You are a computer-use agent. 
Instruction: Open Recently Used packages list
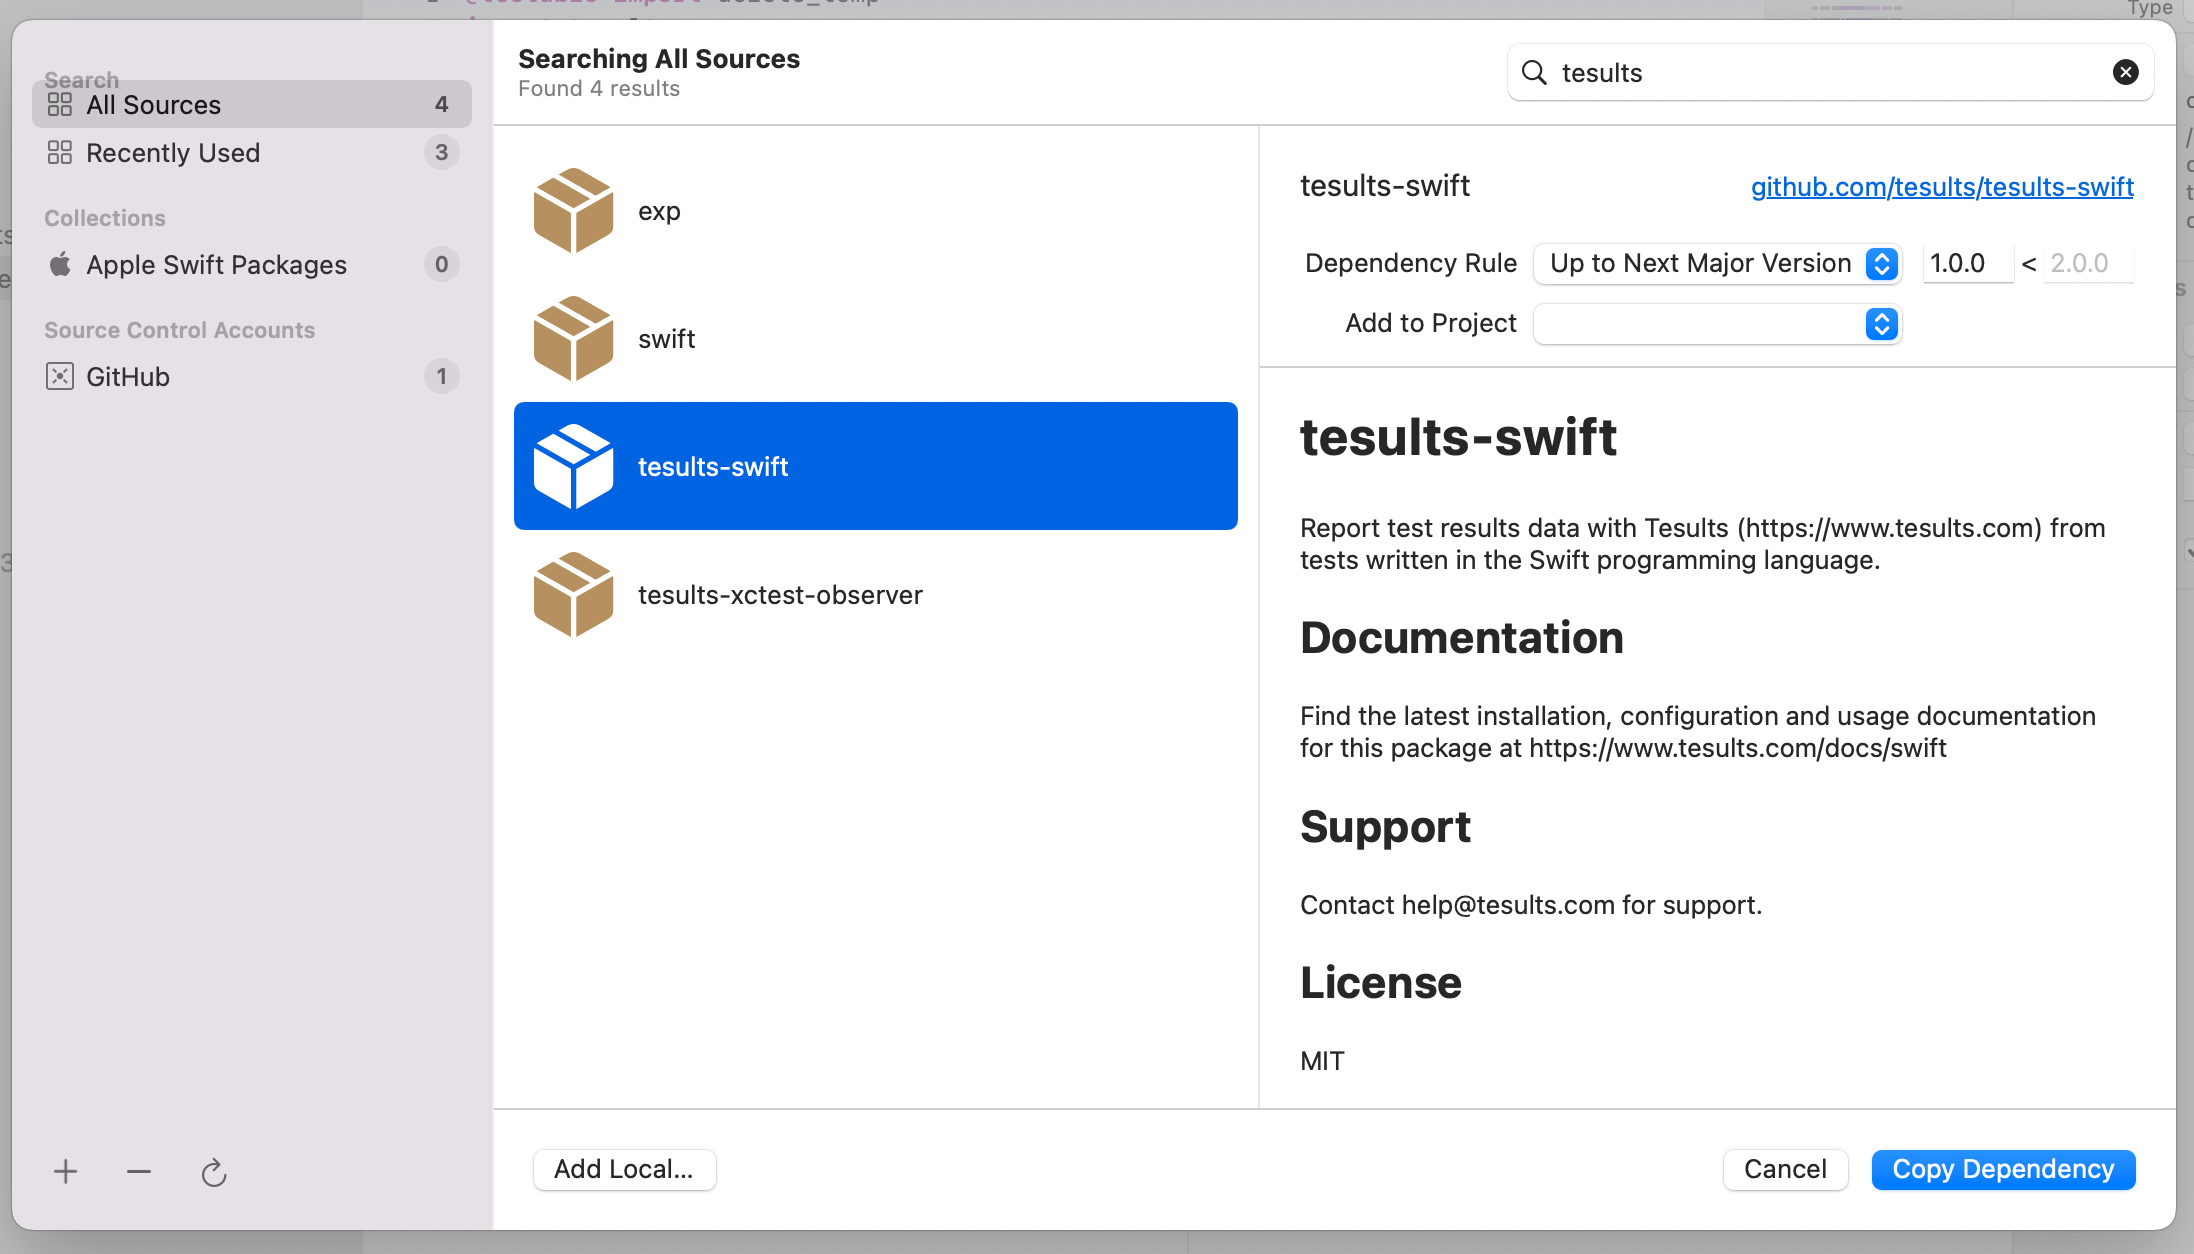click(252, 152)
